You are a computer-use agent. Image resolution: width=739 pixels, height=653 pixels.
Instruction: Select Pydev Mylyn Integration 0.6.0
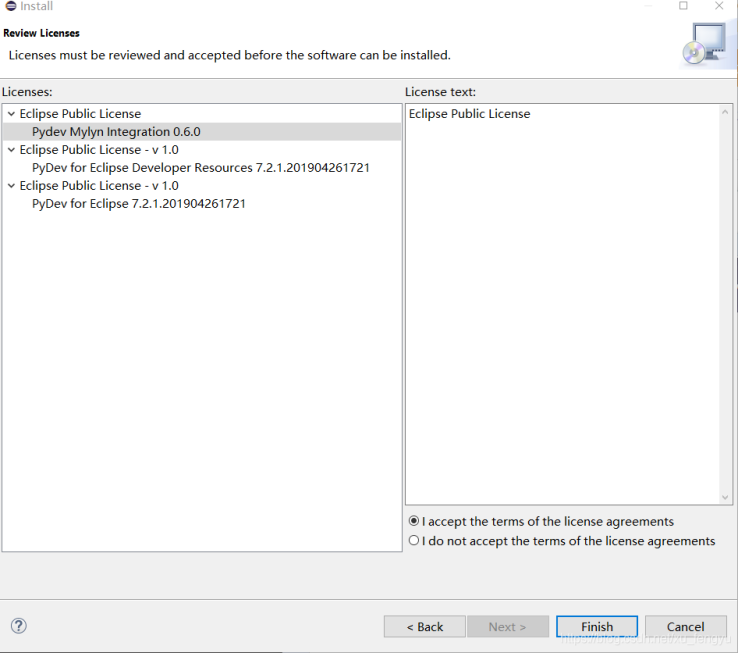116,132
